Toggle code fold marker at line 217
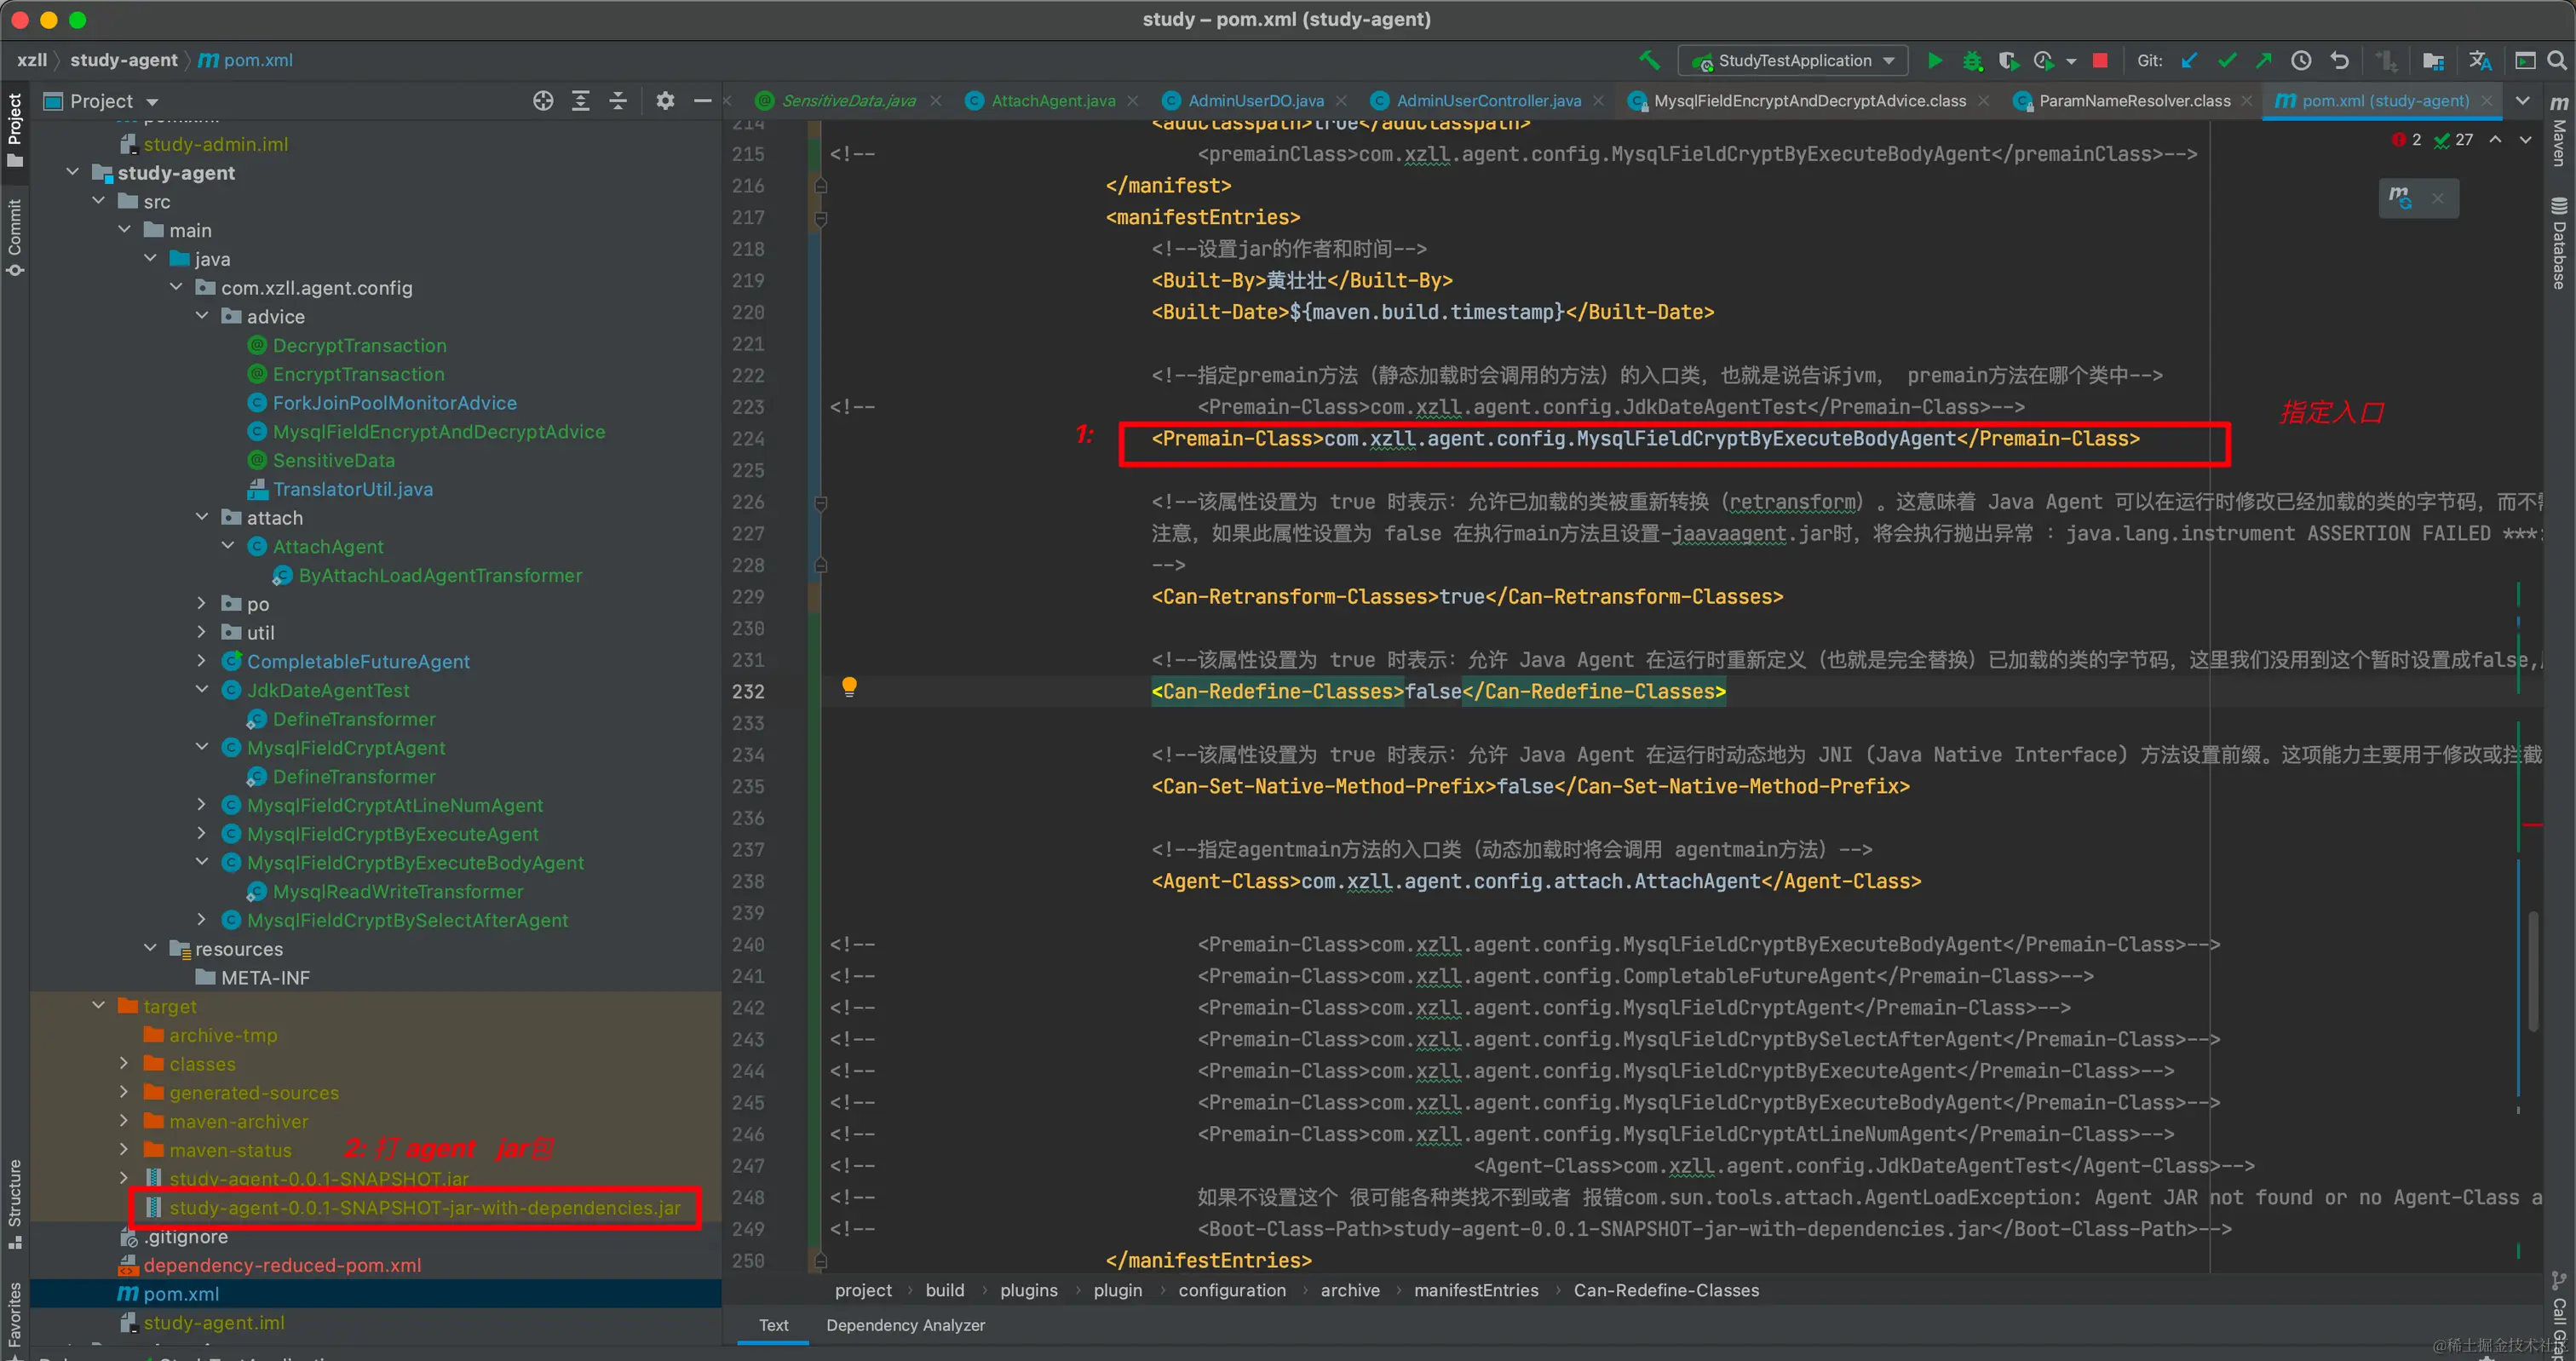 (x=820, y=217)
